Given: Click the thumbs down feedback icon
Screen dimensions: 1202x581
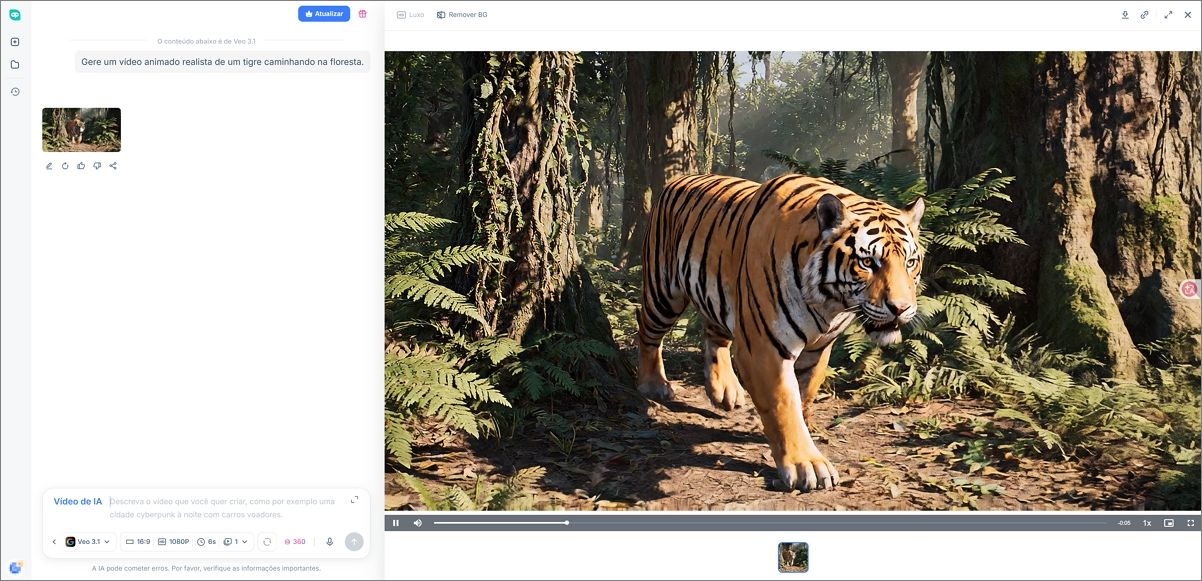Looking at the screenshot, I should (x=97, y=166).
